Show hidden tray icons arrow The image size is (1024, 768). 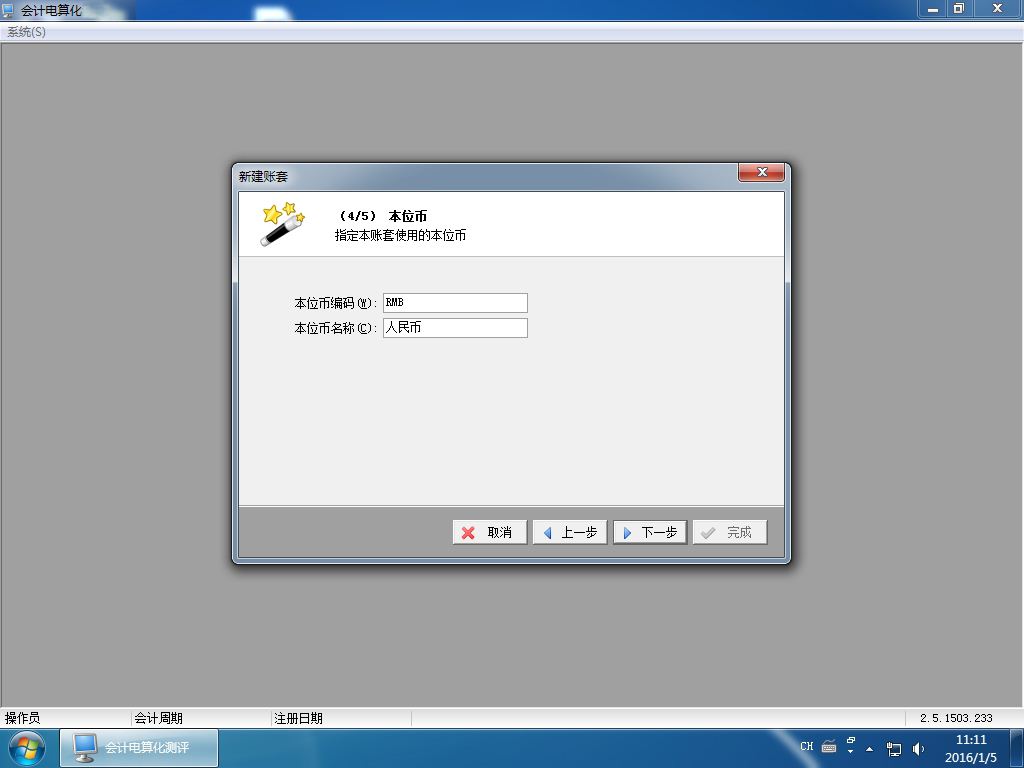click(x=869, y=748)
